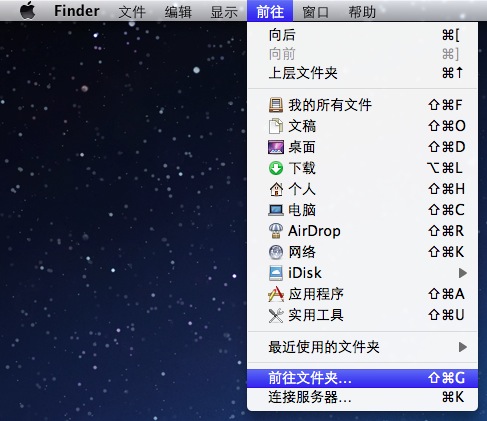Select 连接服务器… menu item
This screenshot has width=487, height=421.
[x=362, y=397]
